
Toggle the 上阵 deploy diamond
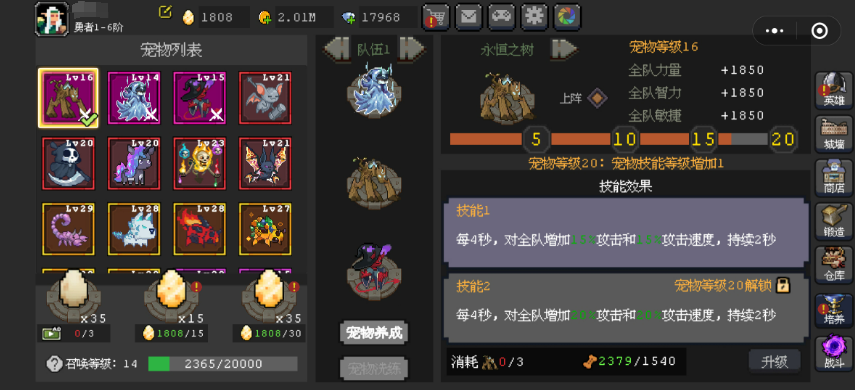click(x=598, y=99)
